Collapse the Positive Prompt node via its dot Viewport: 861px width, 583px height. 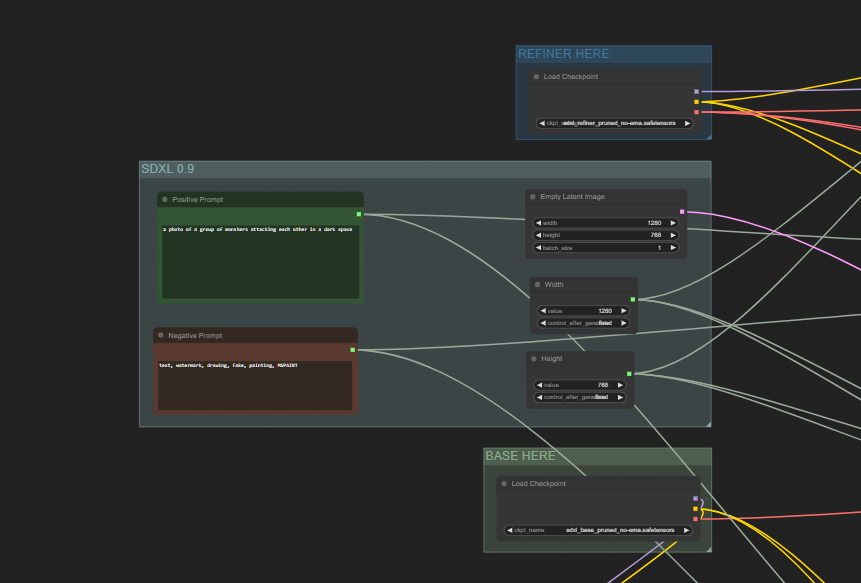coord(165,199)
